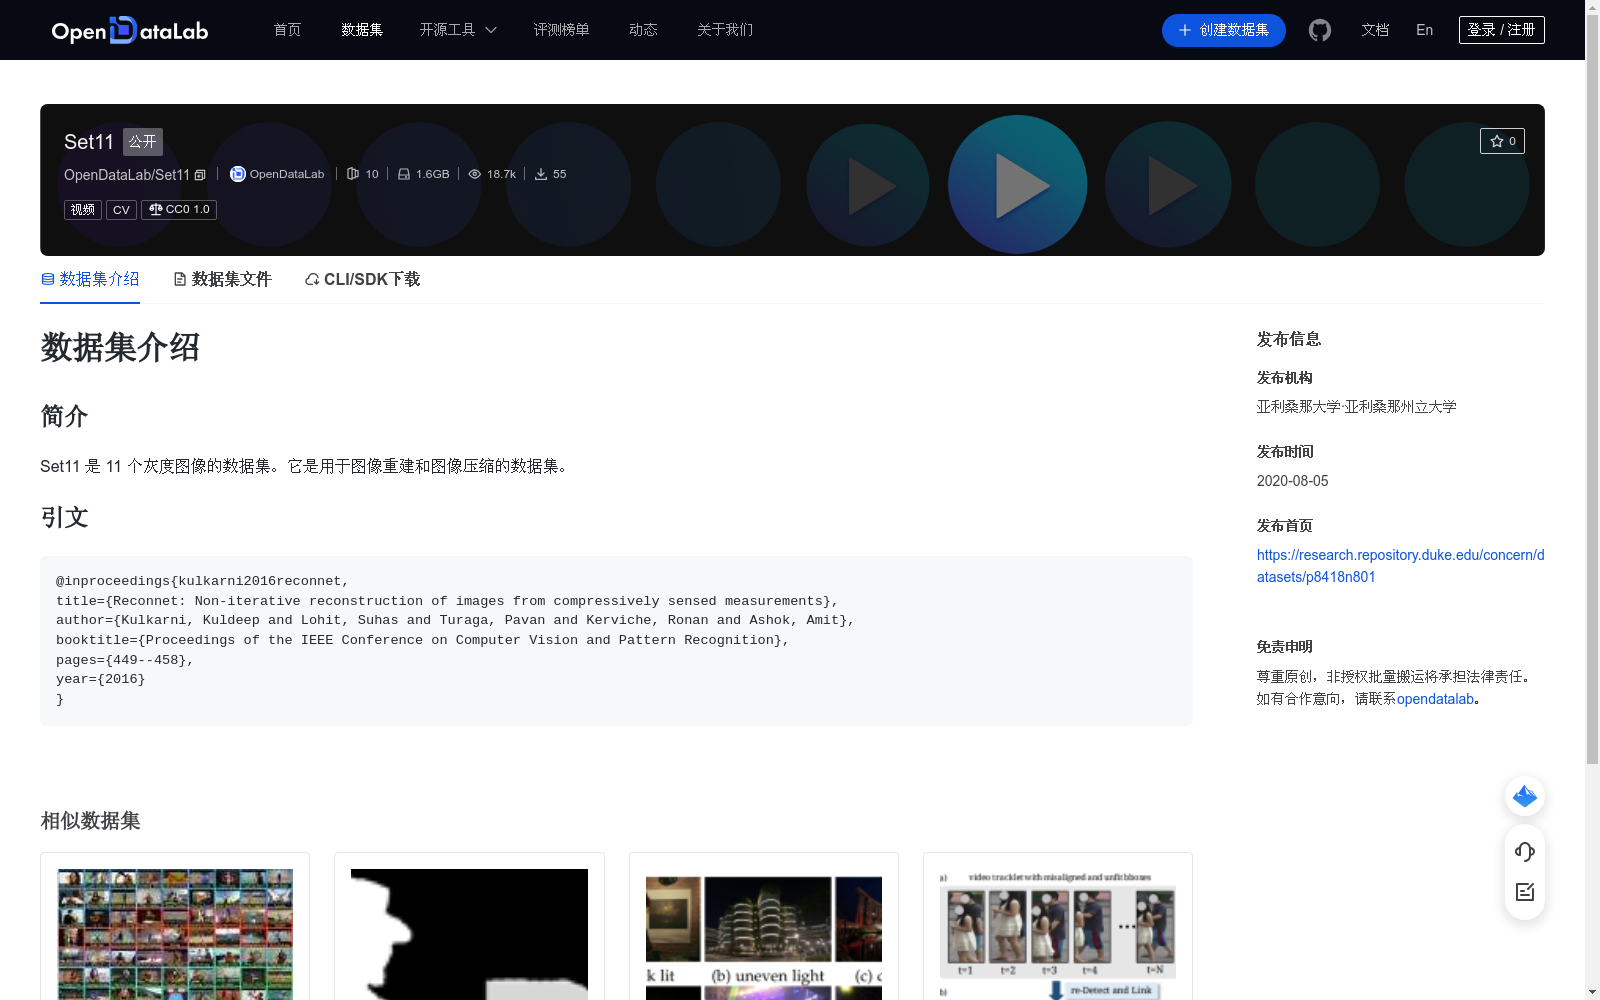
Task: Open the headset customer support icon
Action: tap(1524, 852)
